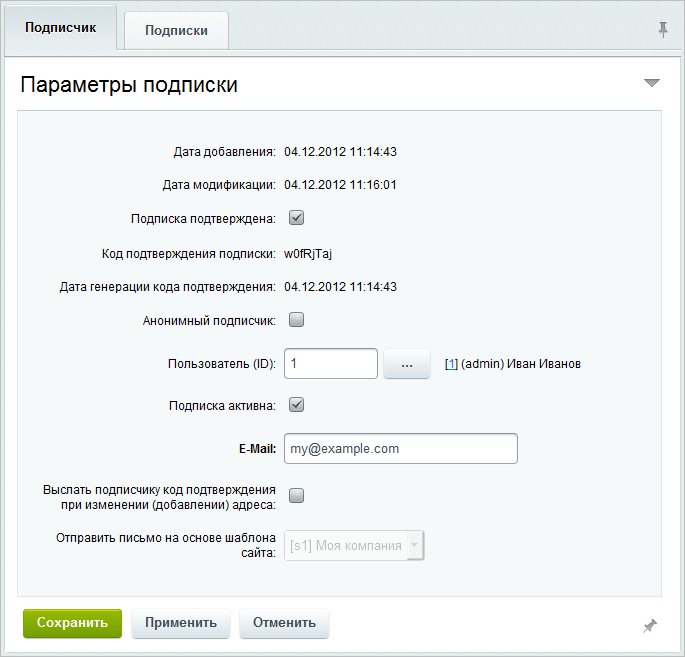Screen dimensions: 685x657
Task: Select the Подписчик tab
Action: [61, 28]
